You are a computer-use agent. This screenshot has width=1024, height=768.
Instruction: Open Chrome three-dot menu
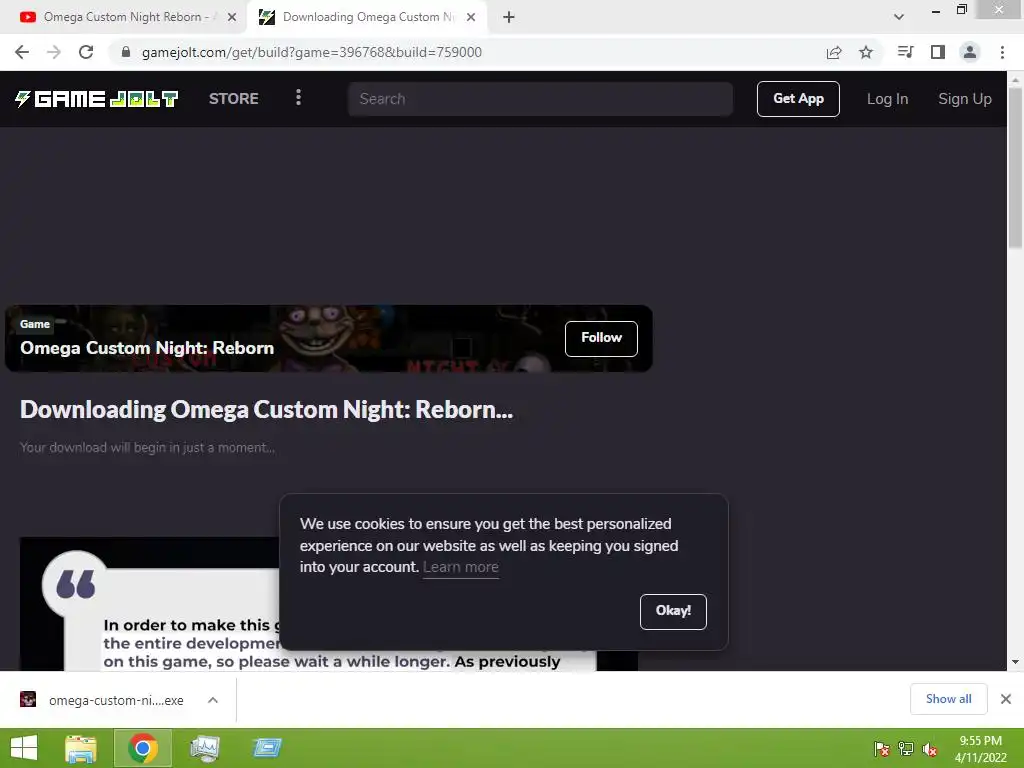1002,52
